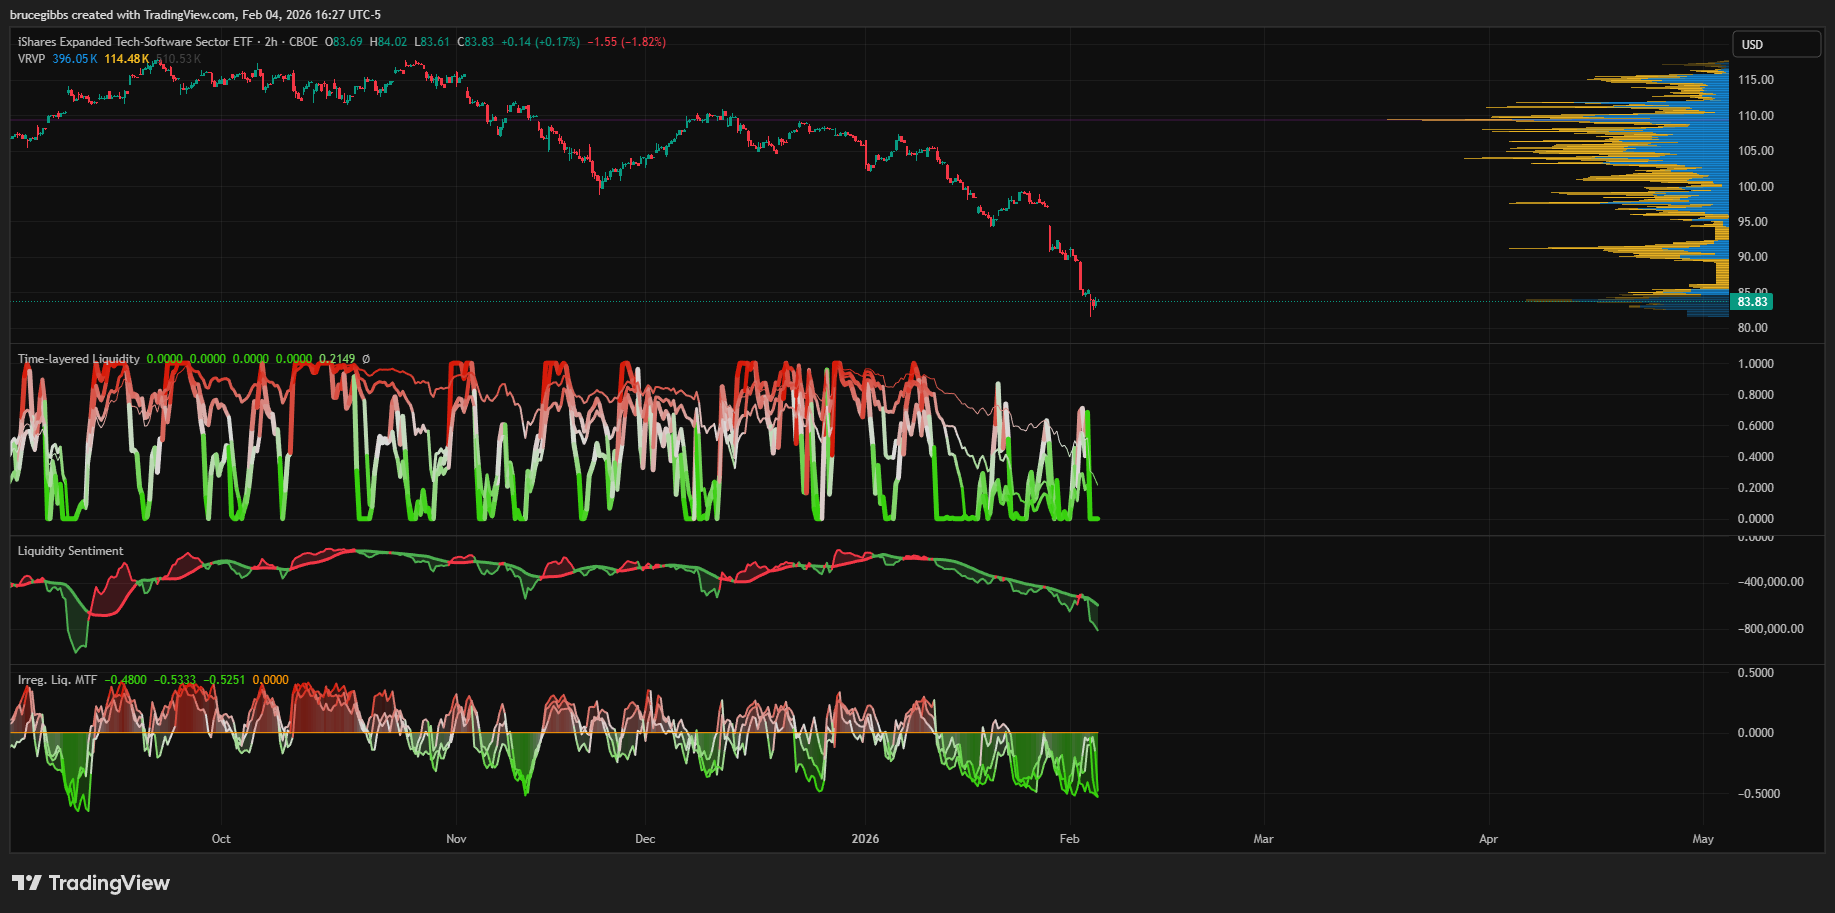Select the Time-layered Liquidity indicator legend
Screen dimensions: 1835x913
(x=78, y=359)
